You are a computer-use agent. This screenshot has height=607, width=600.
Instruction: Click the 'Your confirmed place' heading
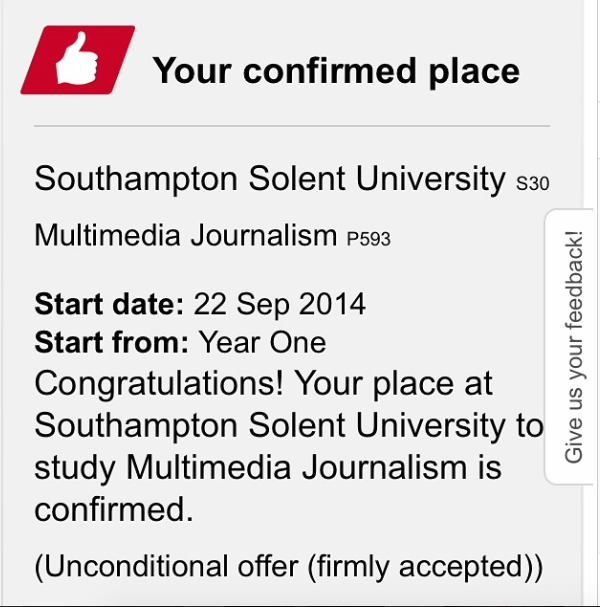tap(335, 71)
